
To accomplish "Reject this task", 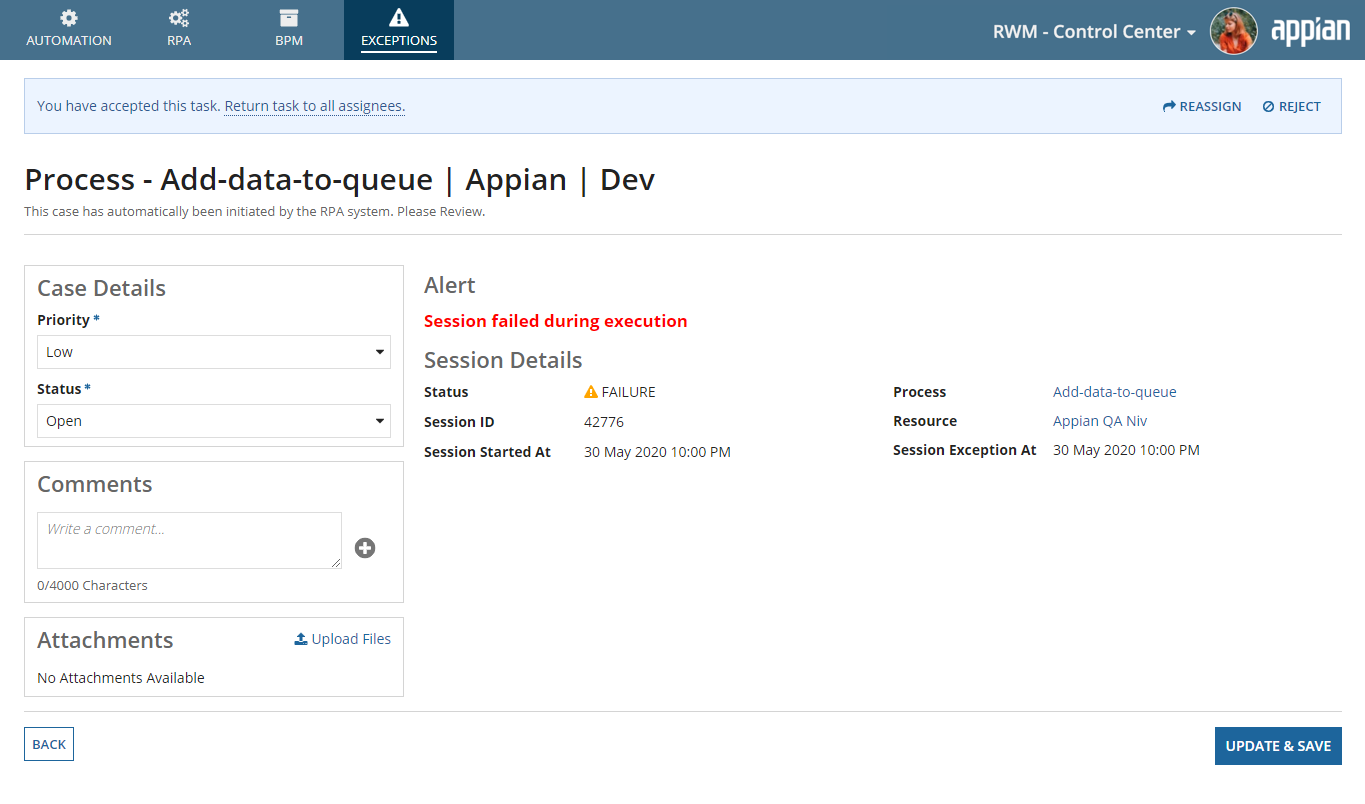I will pos(1291,106).
